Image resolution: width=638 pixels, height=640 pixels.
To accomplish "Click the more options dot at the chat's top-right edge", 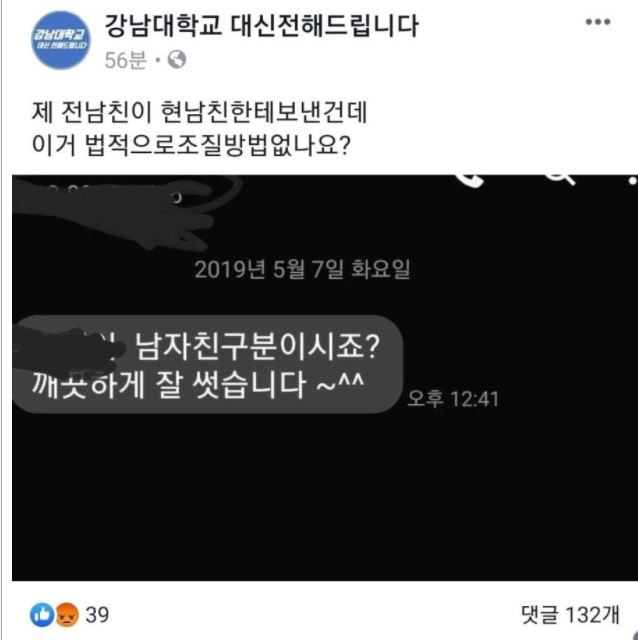I will (633, 180).
